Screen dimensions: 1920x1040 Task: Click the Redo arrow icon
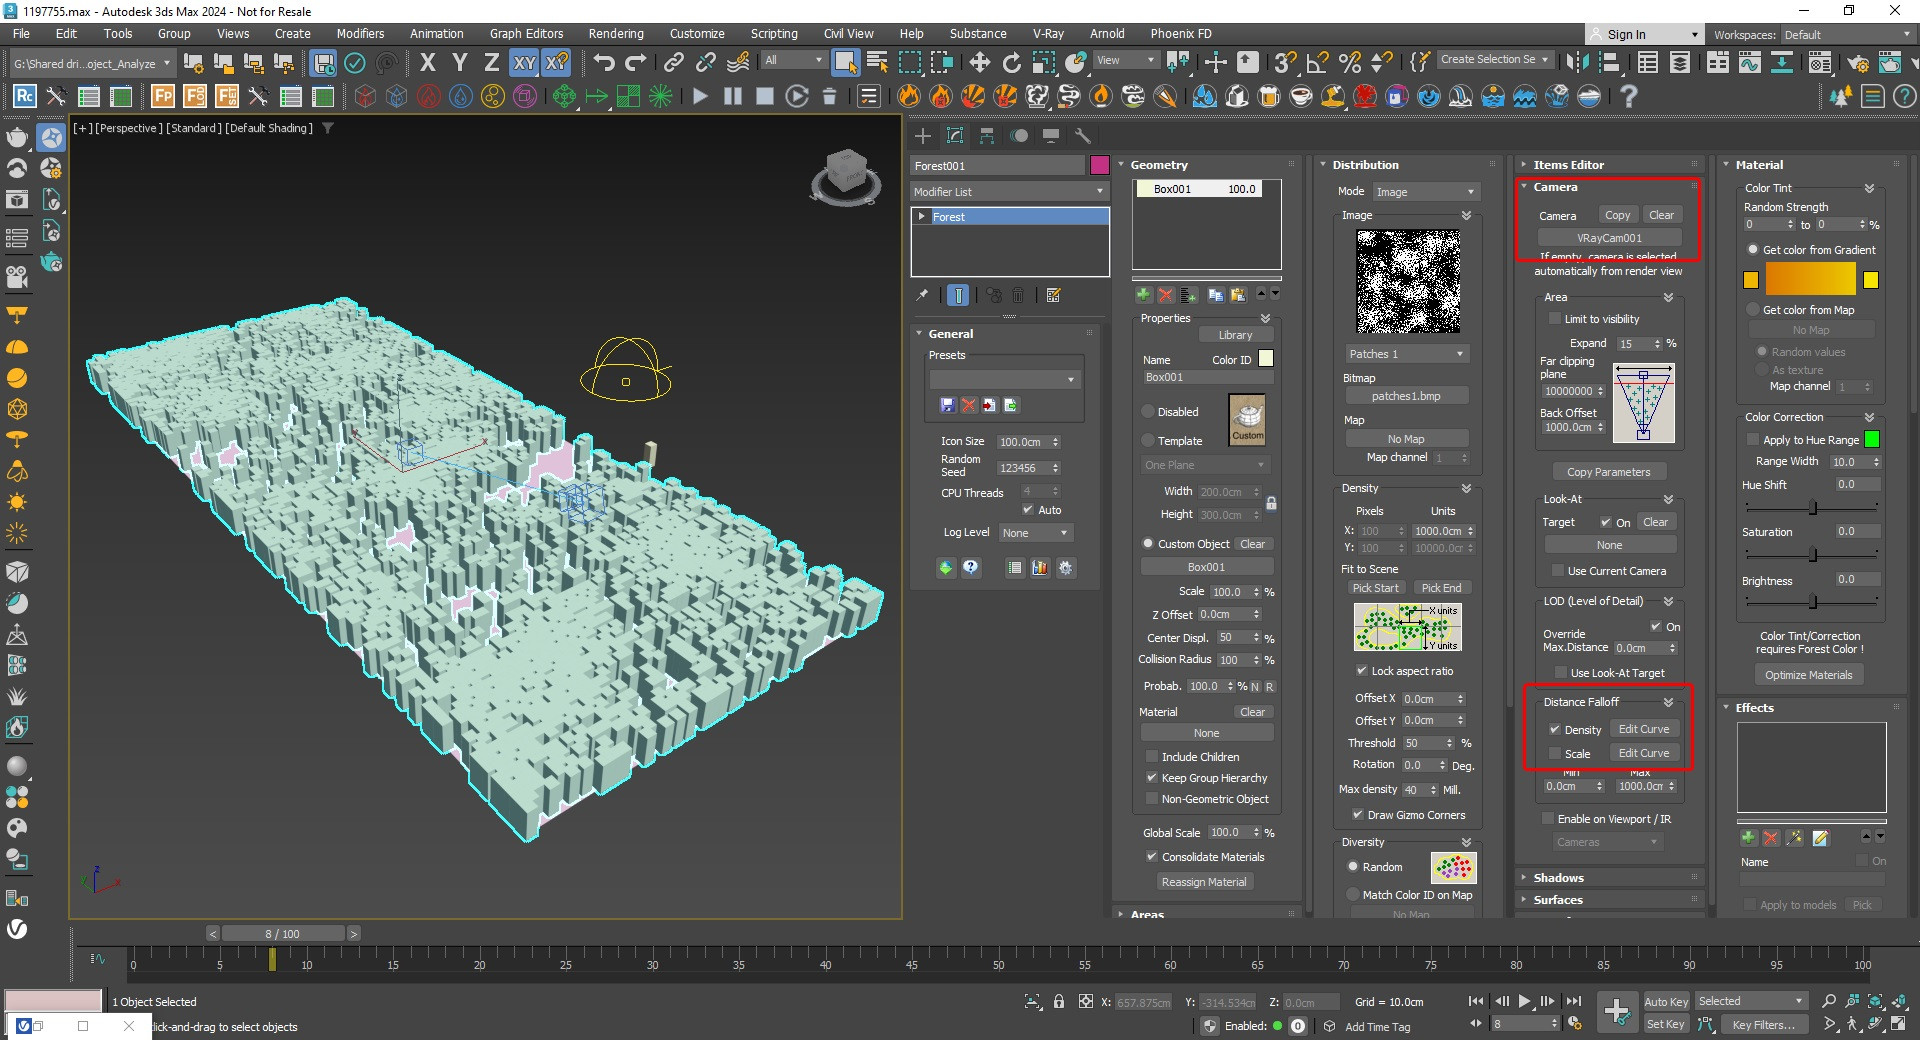point(636,62)
